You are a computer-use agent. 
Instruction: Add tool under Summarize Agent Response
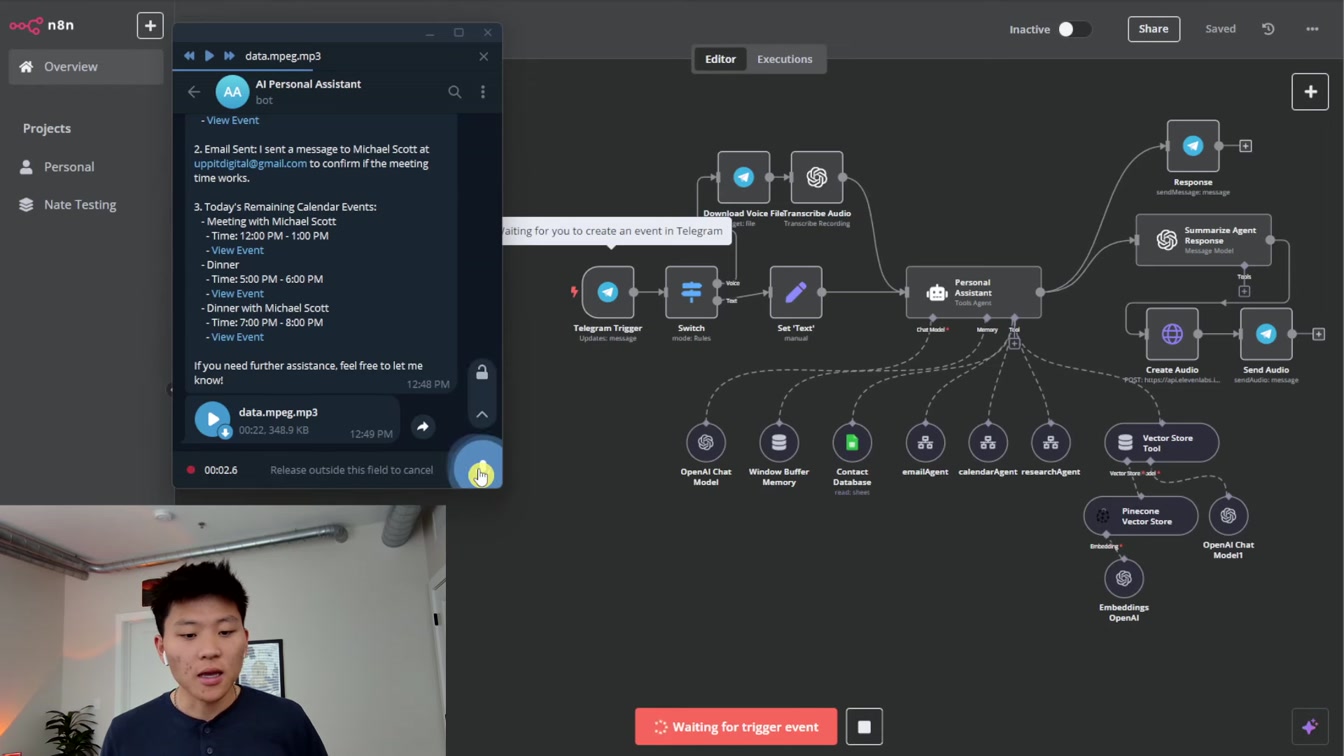tap(1244, 291)
